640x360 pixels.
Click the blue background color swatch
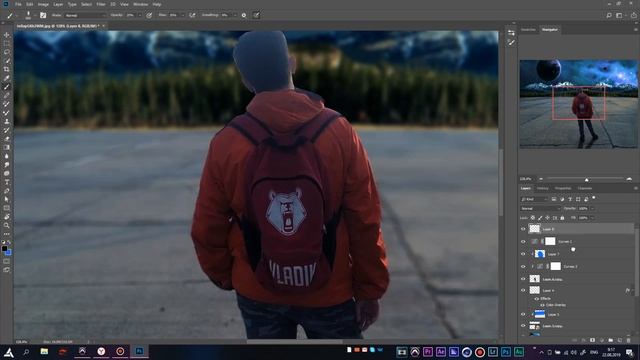pos(8,252)
